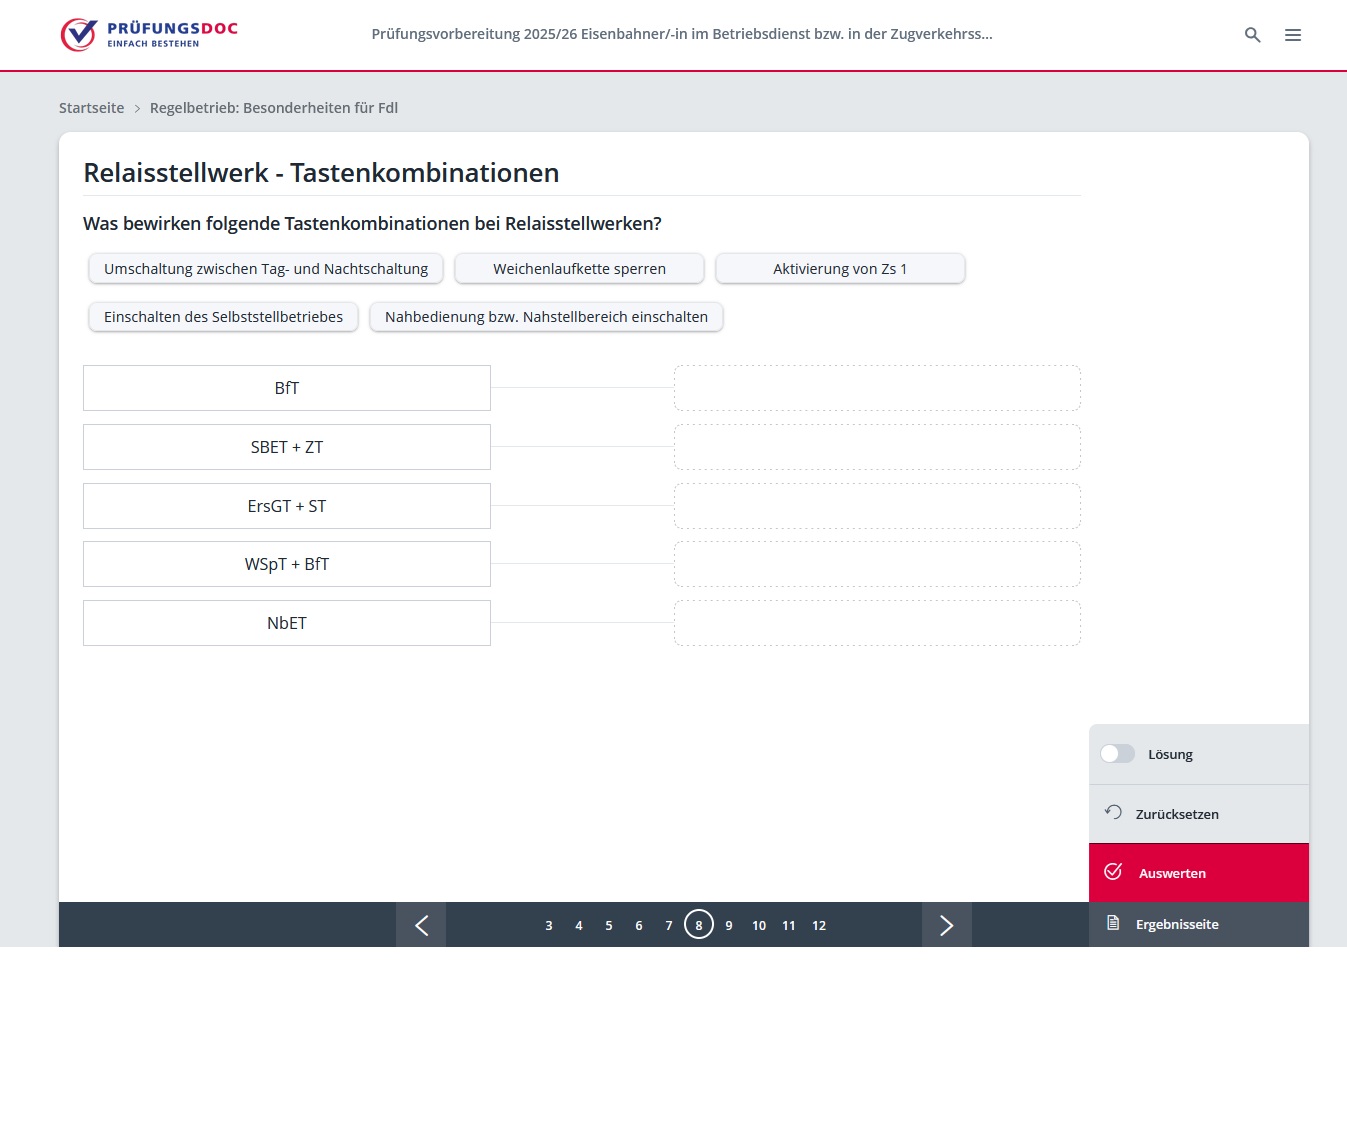Jump to question 9
Screen dimensions: 1347x1141
[x=729, y=926]
